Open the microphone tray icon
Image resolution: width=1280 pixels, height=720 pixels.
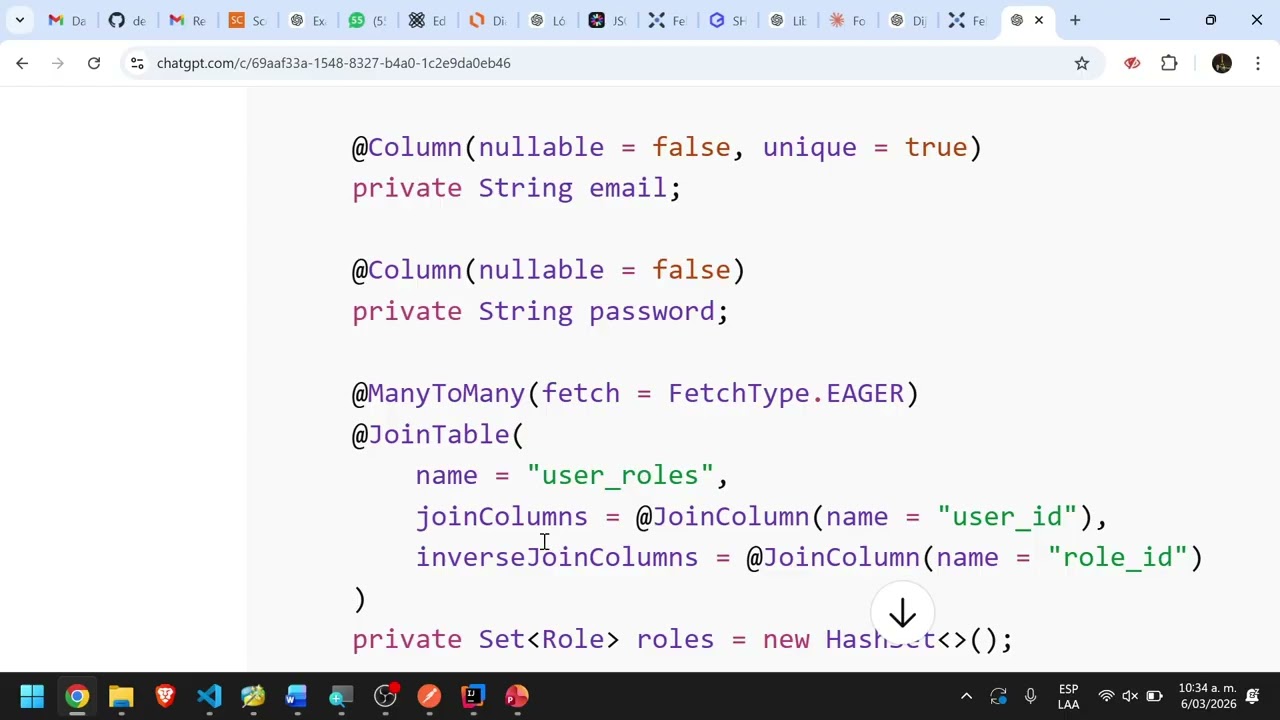tap(1030, 696)
